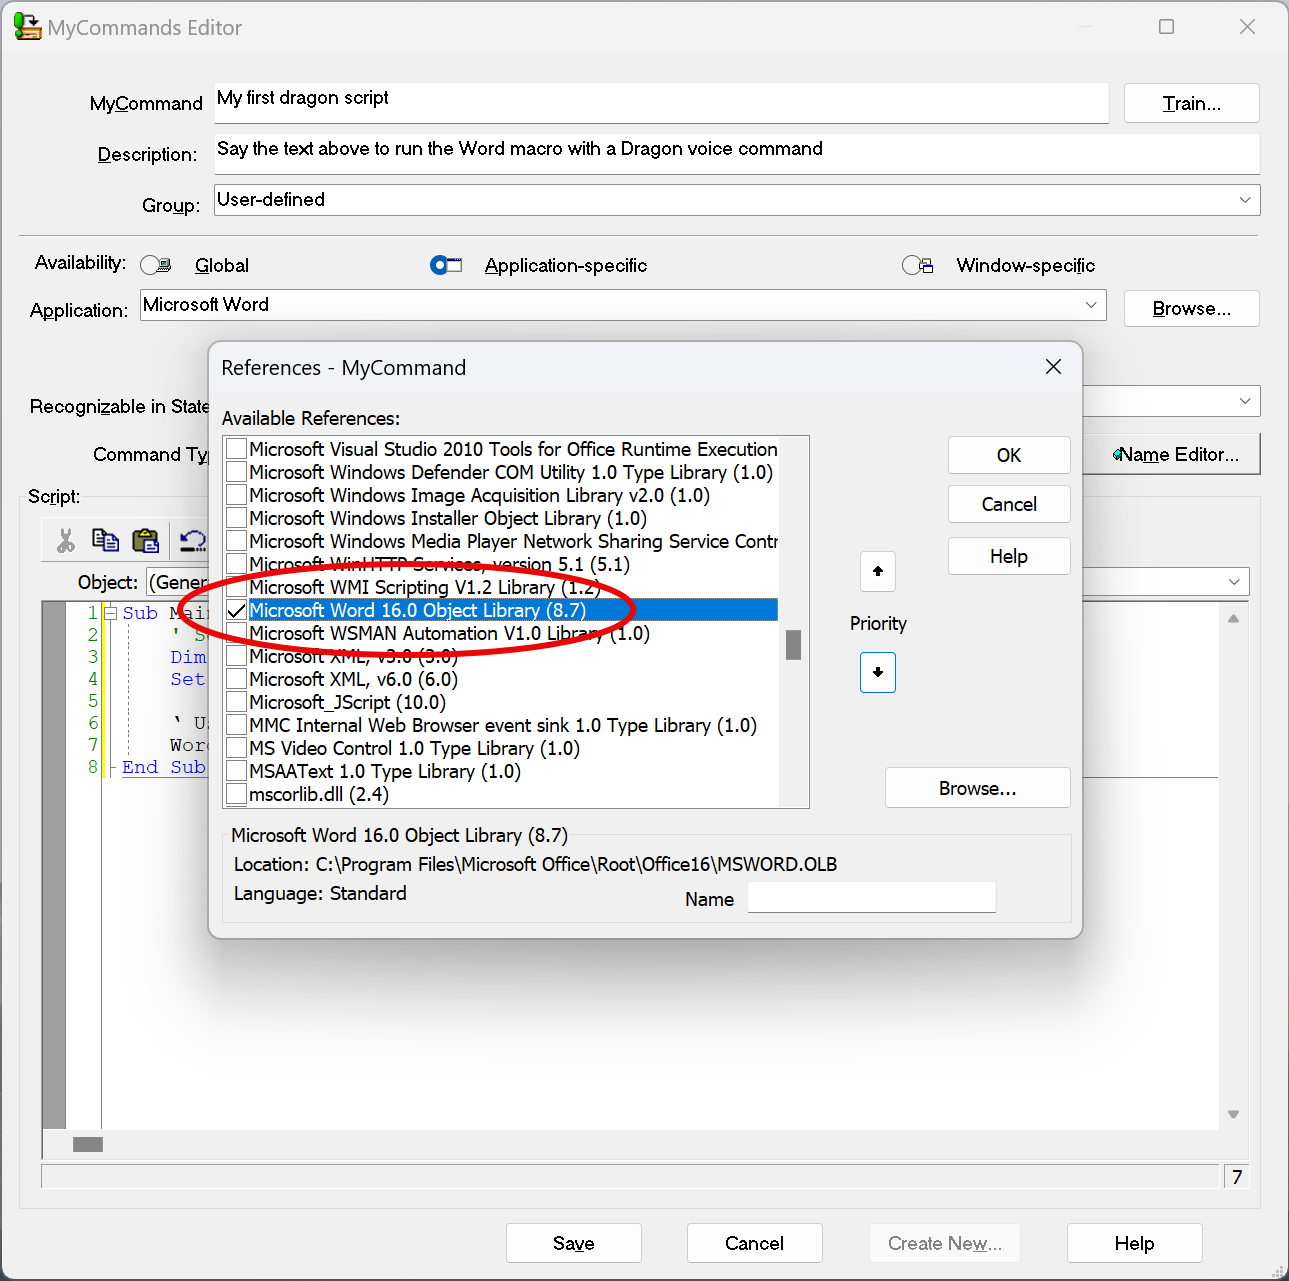Click line number 5 in script gutter
The height and width of the screenshot is (1281, 1289).
[x=93, y=701]
